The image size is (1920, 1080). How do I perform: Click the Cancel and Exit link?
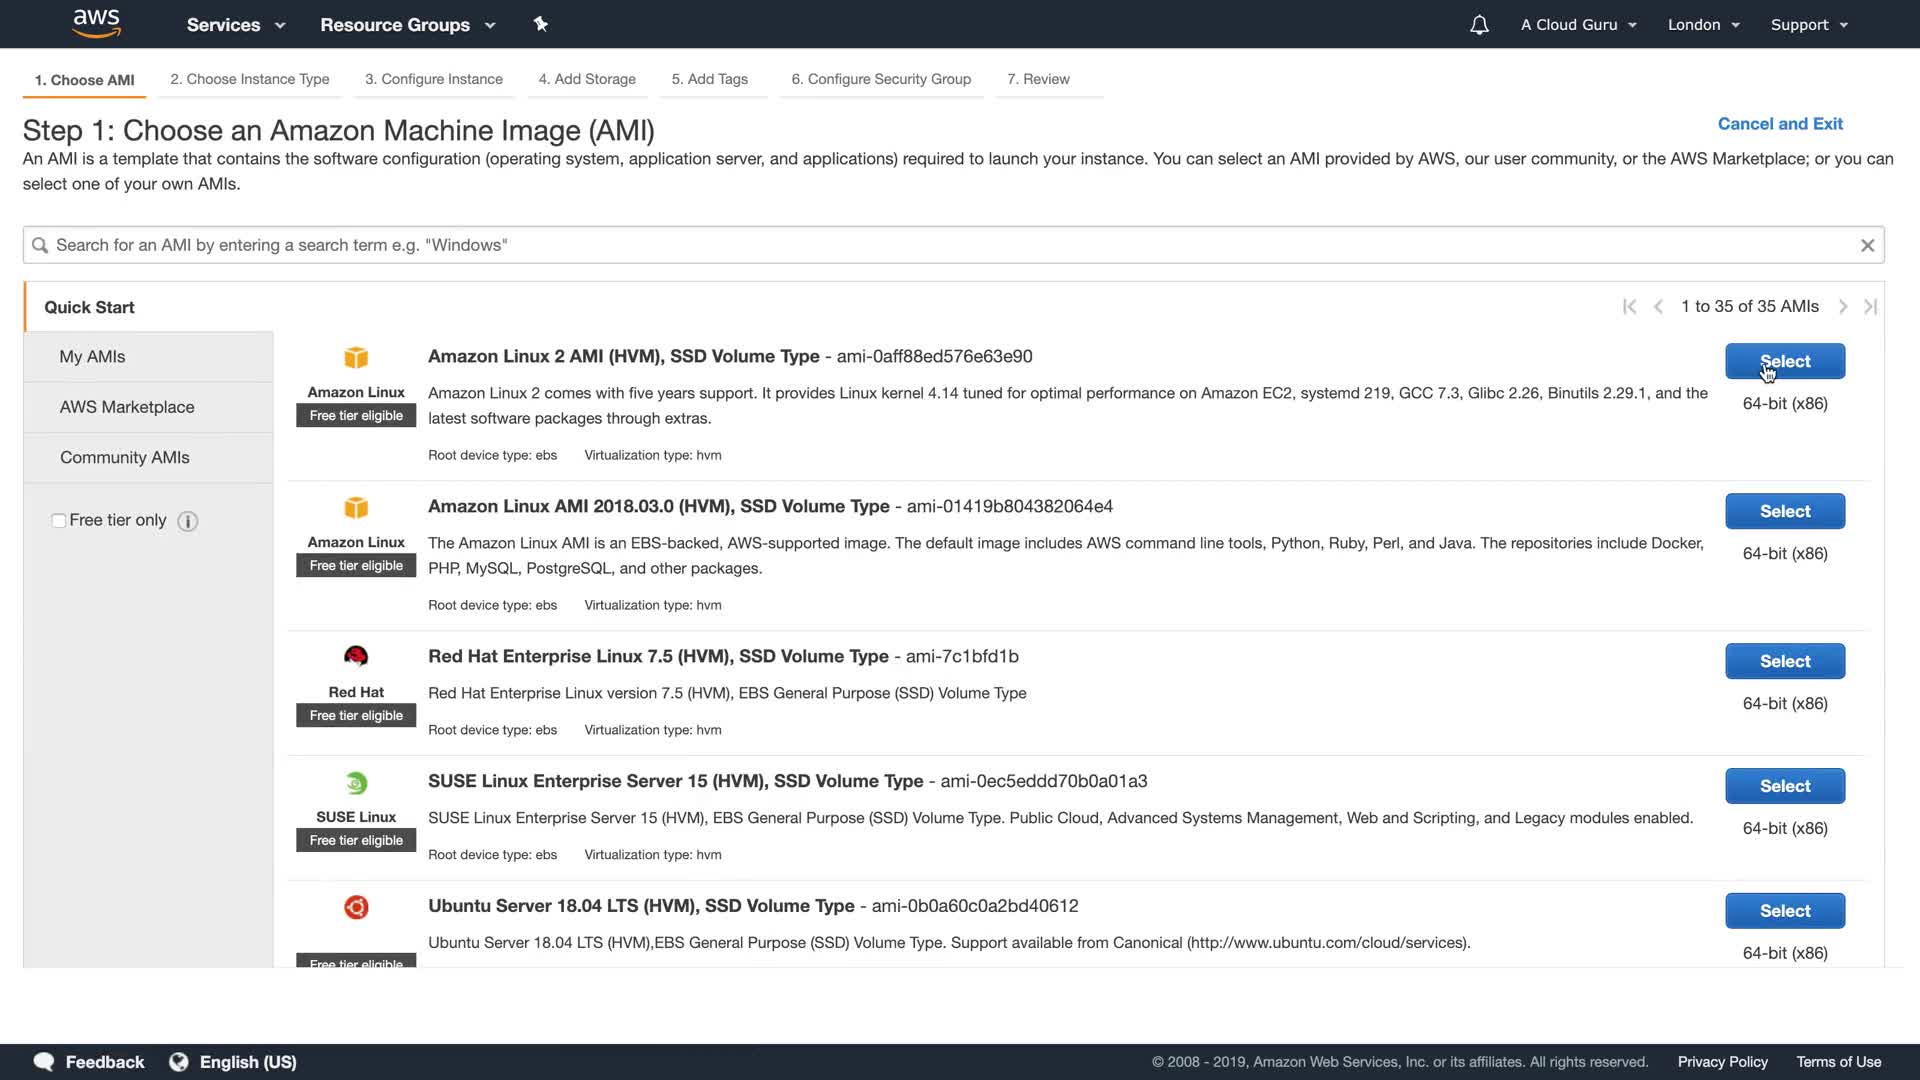(x=1780, y=124)
